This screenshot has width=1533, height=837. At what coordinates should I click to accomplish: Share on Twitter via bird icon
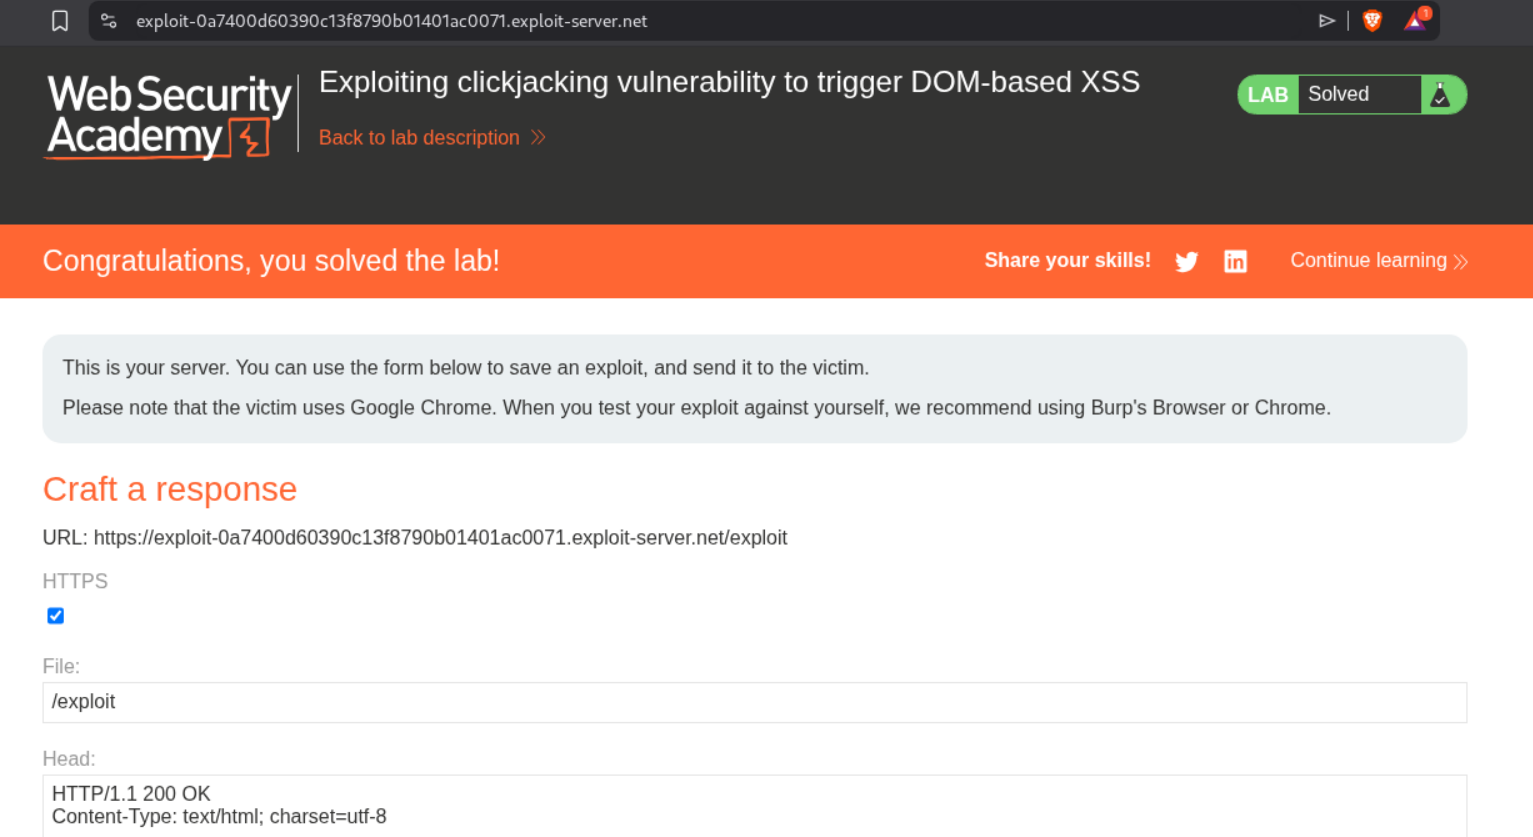click(x=1186, y=262)
